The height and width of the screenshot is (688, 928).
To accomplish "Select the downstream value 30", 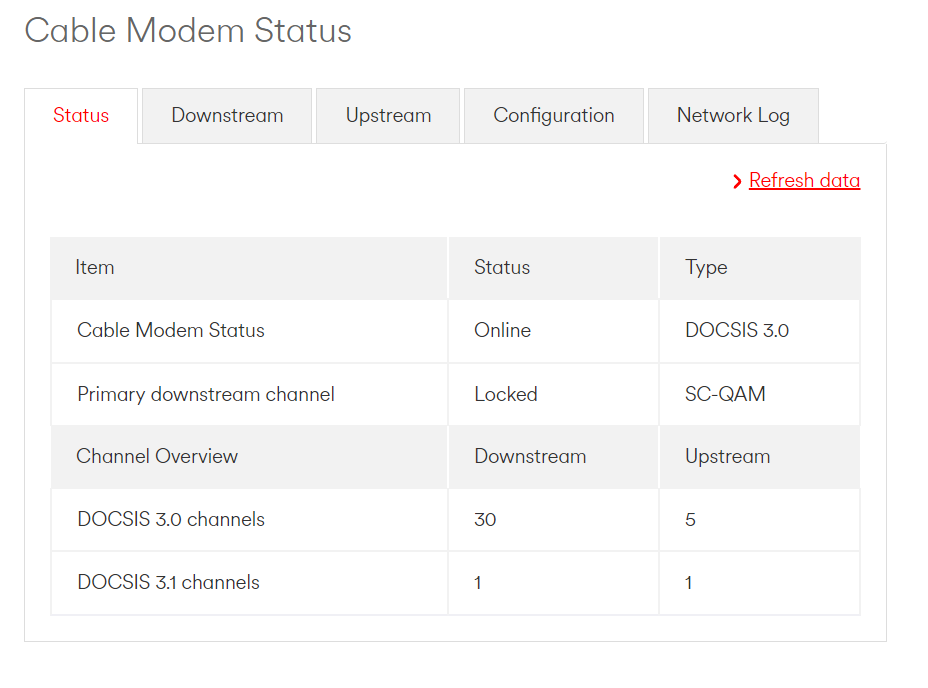I will click(x=485, y=520).
